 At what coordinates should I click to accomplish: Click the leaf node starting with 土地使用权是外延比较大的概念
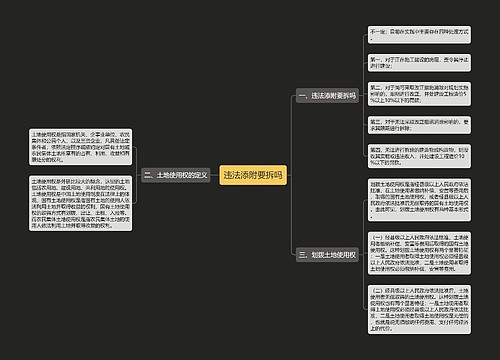coord(80,203)
